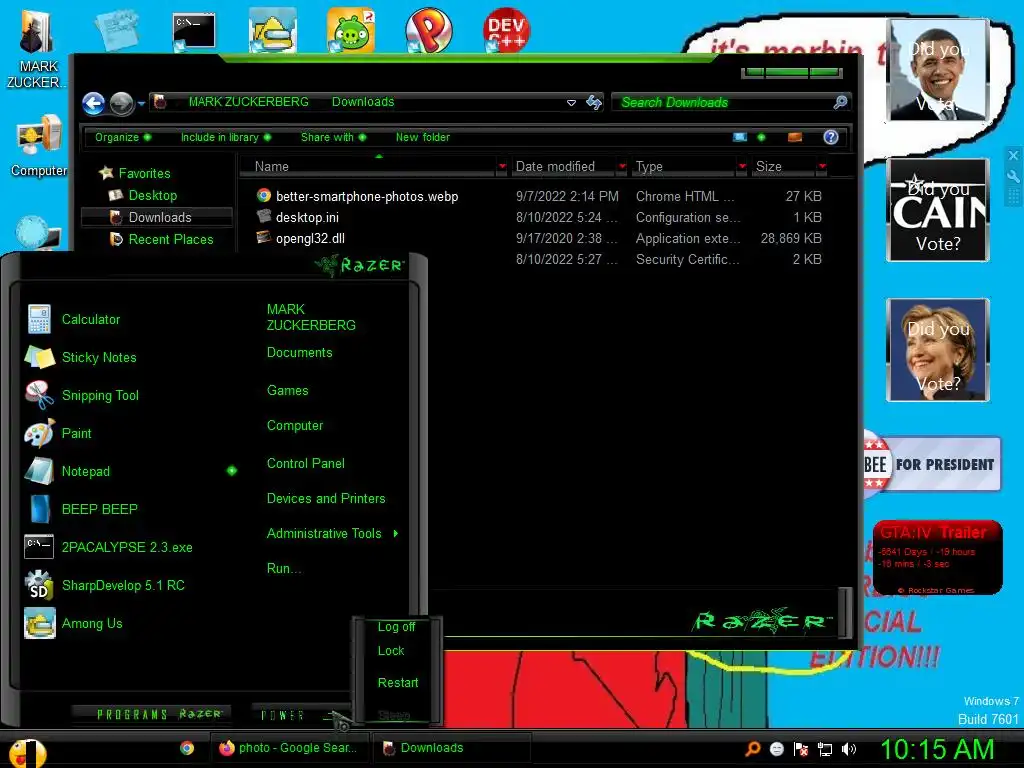Switch to the photo - Google Search Firefox window
This screenshot has height=768, width=1024.
pos(289,748)
